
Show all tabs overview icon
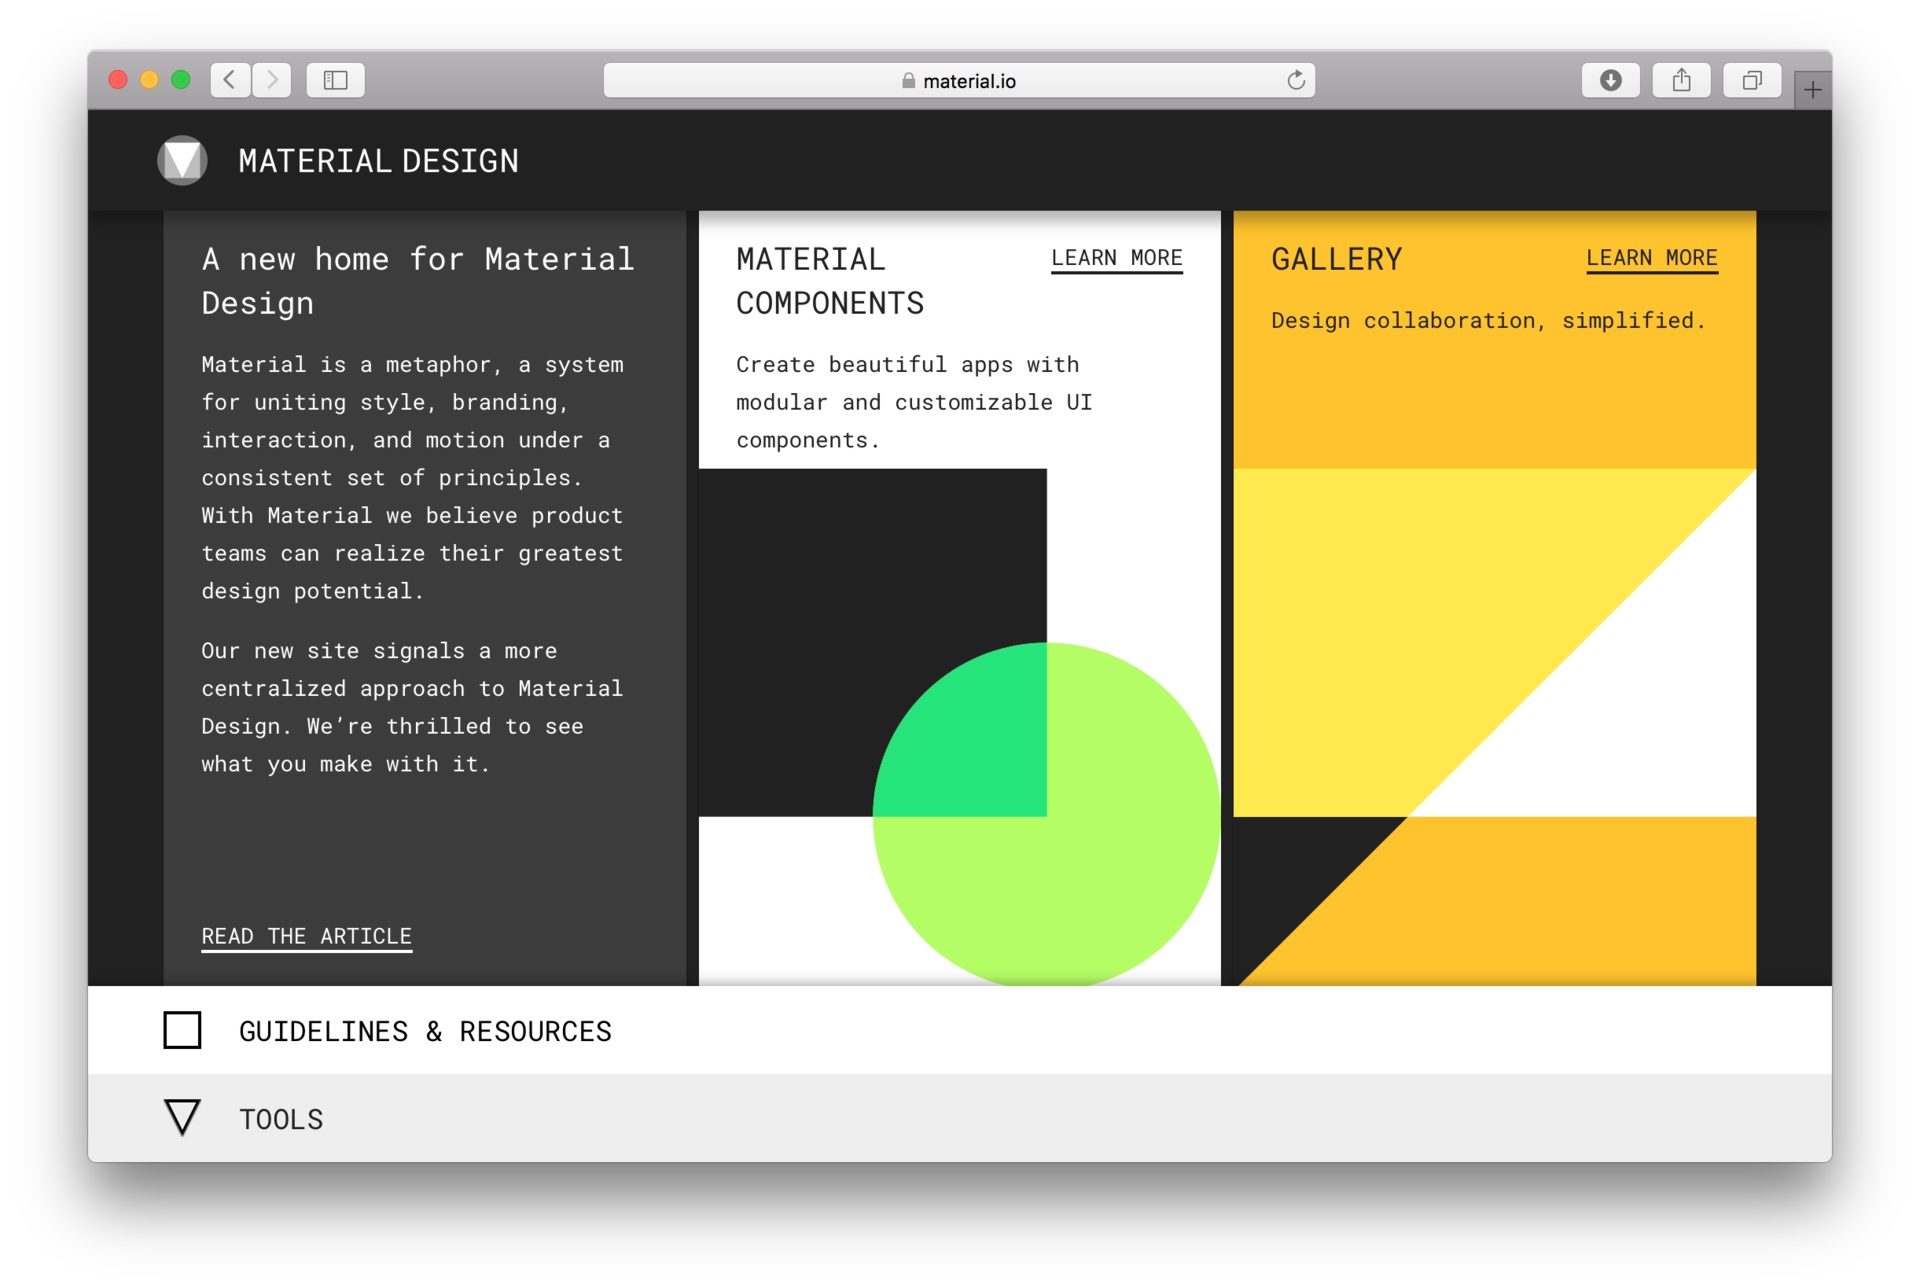[1752, 80]
